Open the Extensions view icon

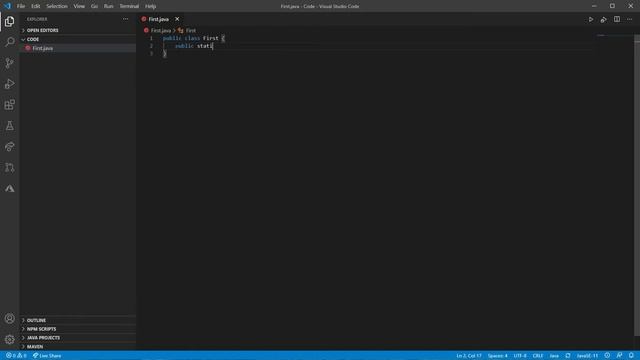point(9,104)
